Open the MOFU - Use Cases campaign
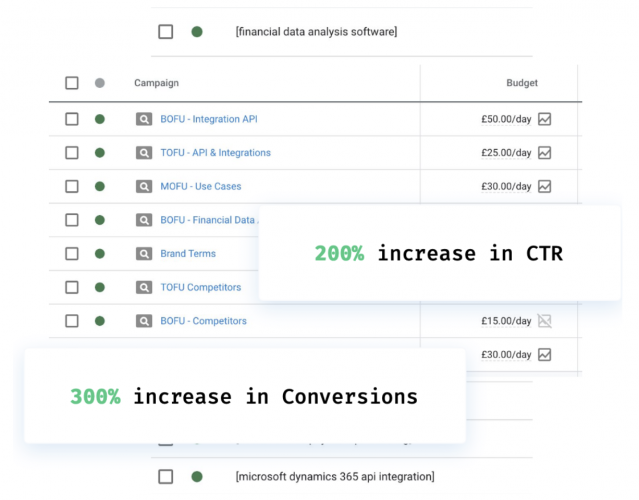 pos(201,186)
